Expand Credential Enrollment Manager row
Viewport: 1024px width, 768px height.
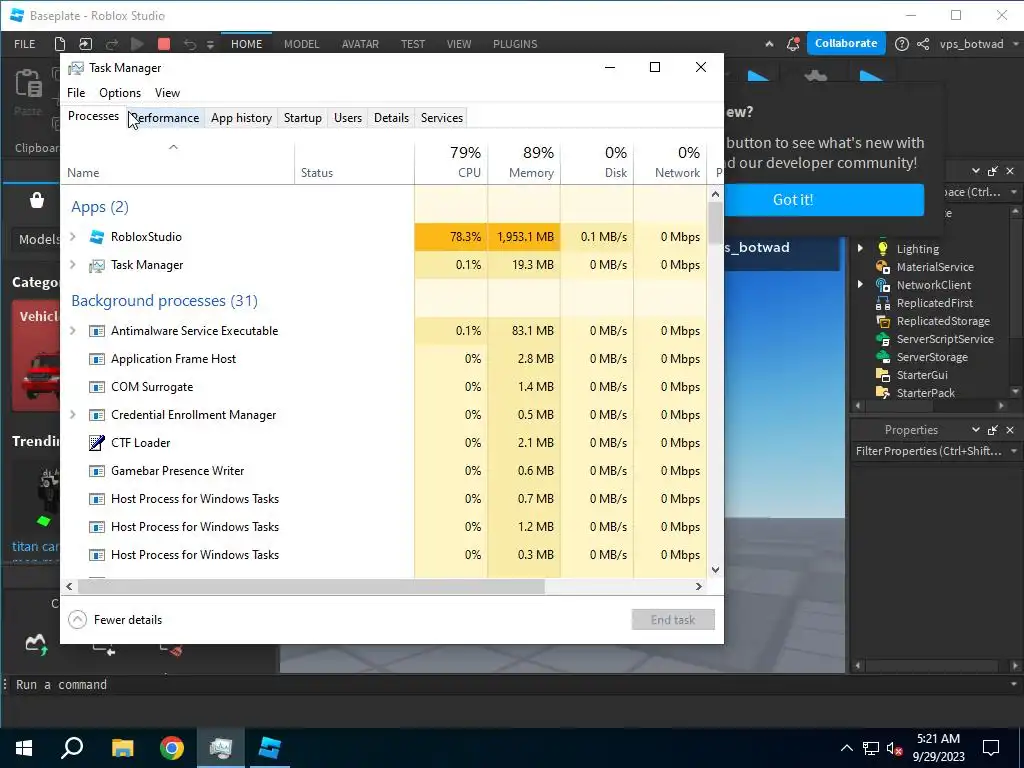tap(73, 415)
